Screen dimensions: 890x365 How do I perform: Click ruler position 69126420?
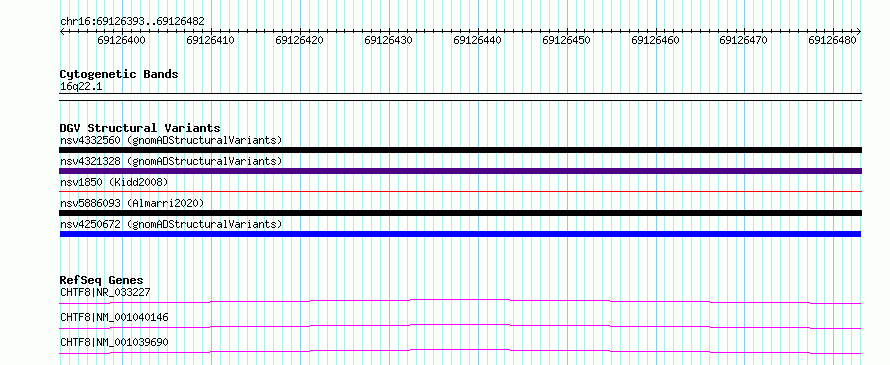[x=299, y=40]
